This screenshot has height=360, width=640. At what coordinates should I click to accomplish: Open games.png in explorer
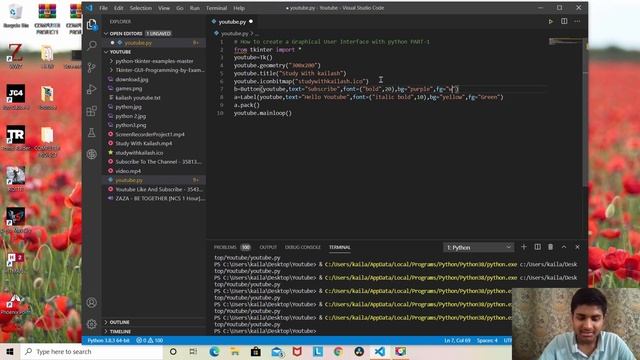129,89
